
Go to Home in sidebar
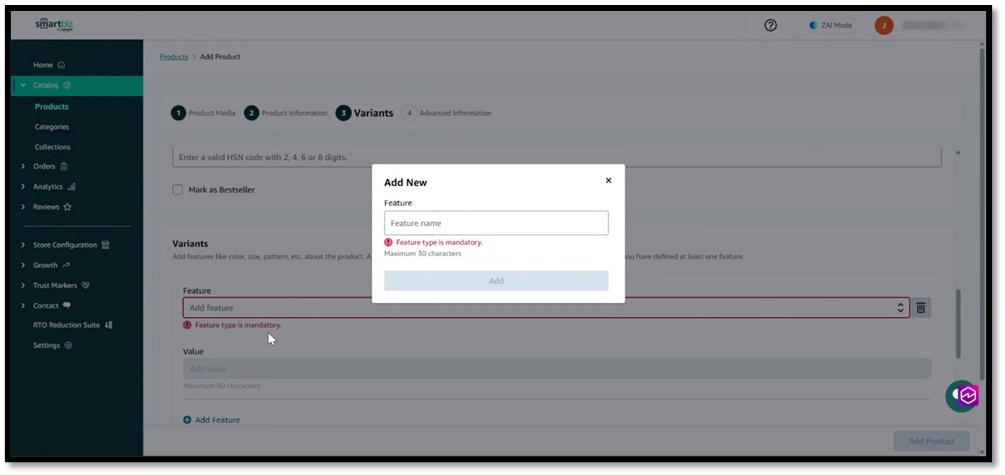pyautogui.click(x=49, y=65)
